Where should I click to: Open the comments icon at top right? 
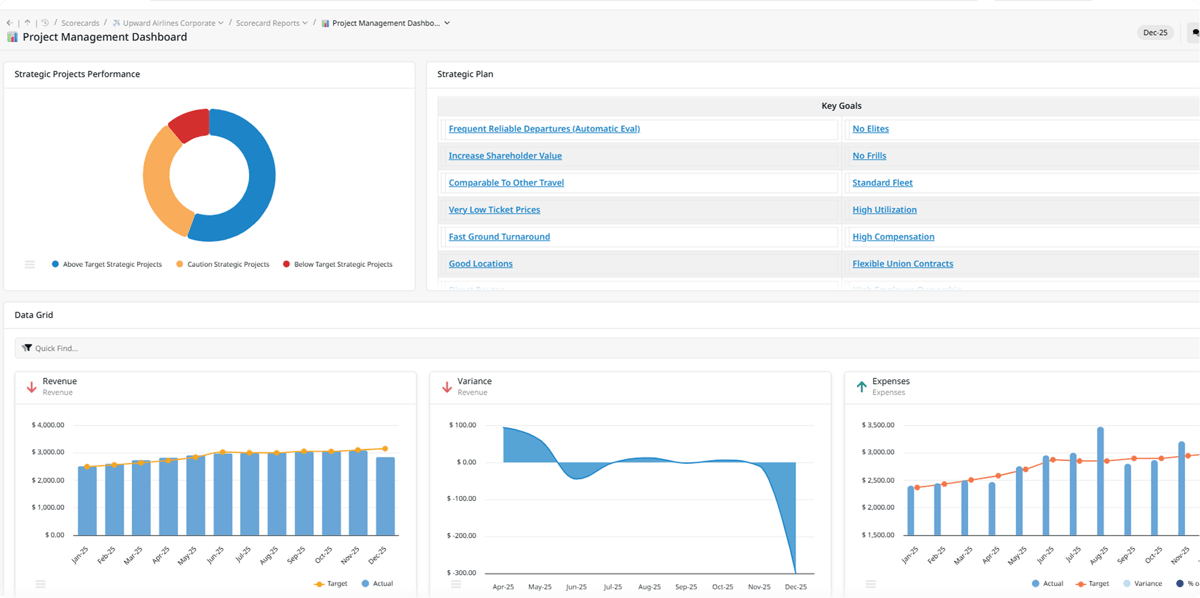coord(1194,33)
